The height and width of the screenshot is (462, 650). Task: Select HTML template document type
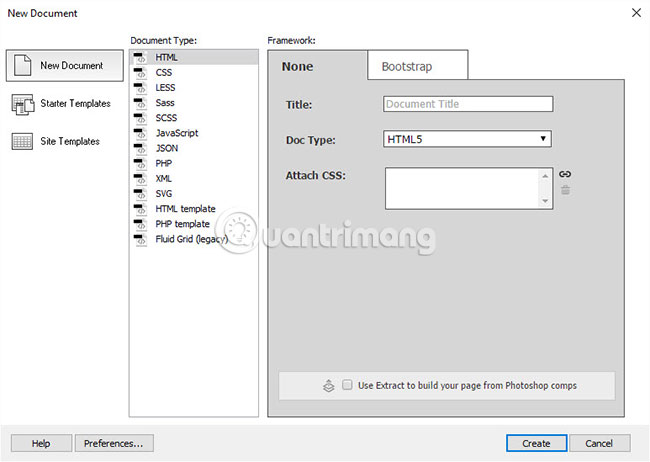click(x=194, y=209)
